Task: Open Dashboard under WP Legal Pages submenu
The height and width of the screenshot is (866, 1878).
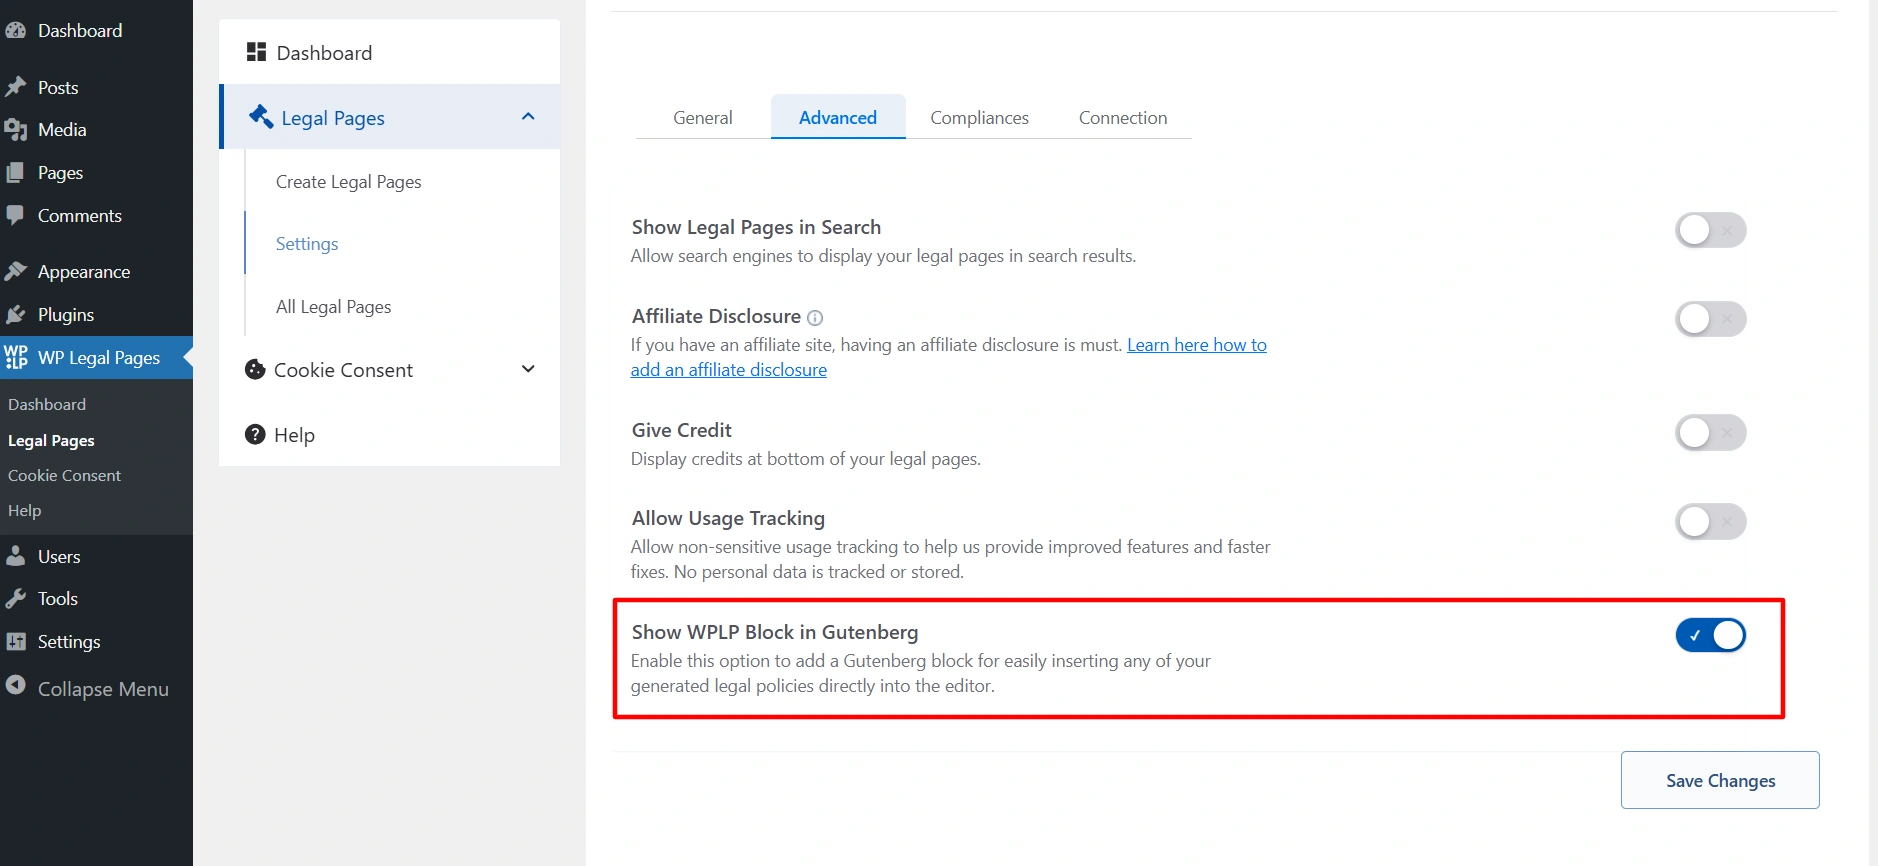Action: tap(47, 405)
